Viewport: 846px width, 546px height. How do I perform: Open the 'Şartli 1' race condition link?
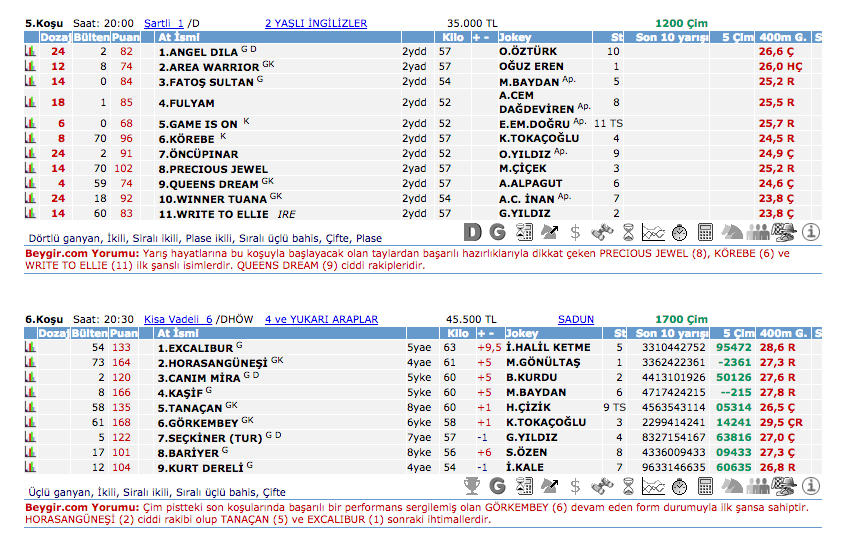[164, 23]
